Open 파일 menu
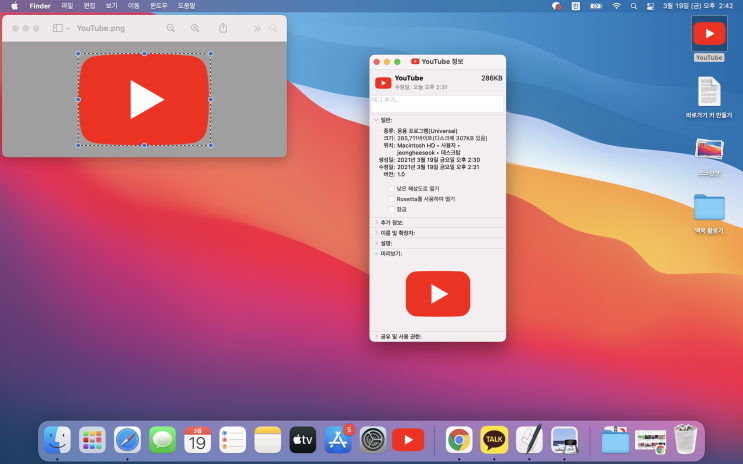The image size is (743, 464). [x=67, y=6]
